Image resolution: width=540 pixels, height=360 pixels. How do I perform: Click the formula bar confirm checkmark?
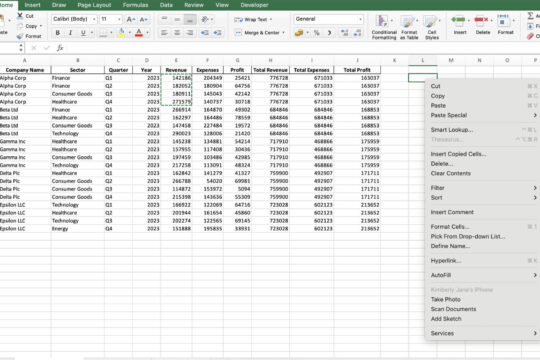pos(46,48)
